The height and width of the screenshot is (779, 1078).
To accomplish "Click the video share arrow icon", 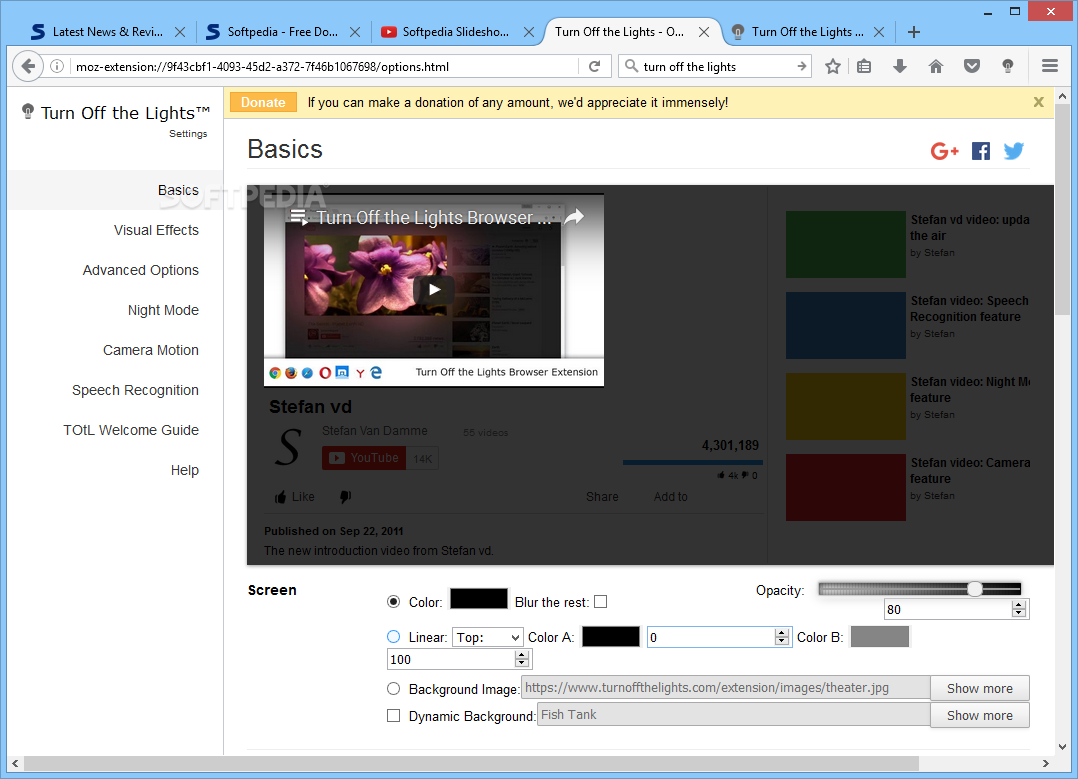I will click(574, 217).
